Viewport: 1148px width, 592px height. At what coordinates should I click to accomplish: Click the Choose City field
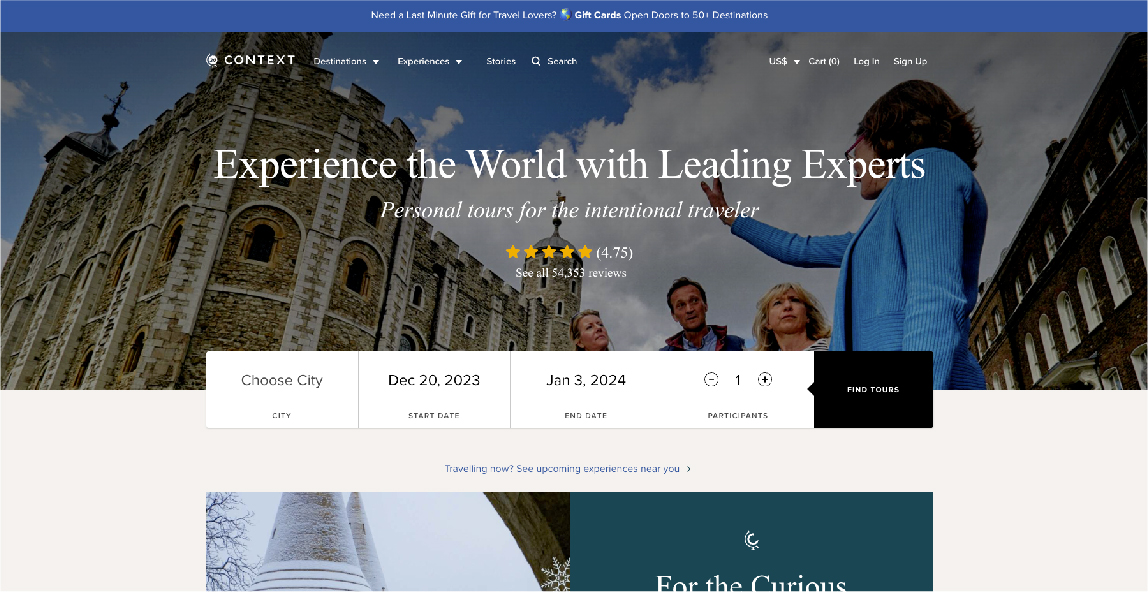pyautogui.click(x=282, y=380)
